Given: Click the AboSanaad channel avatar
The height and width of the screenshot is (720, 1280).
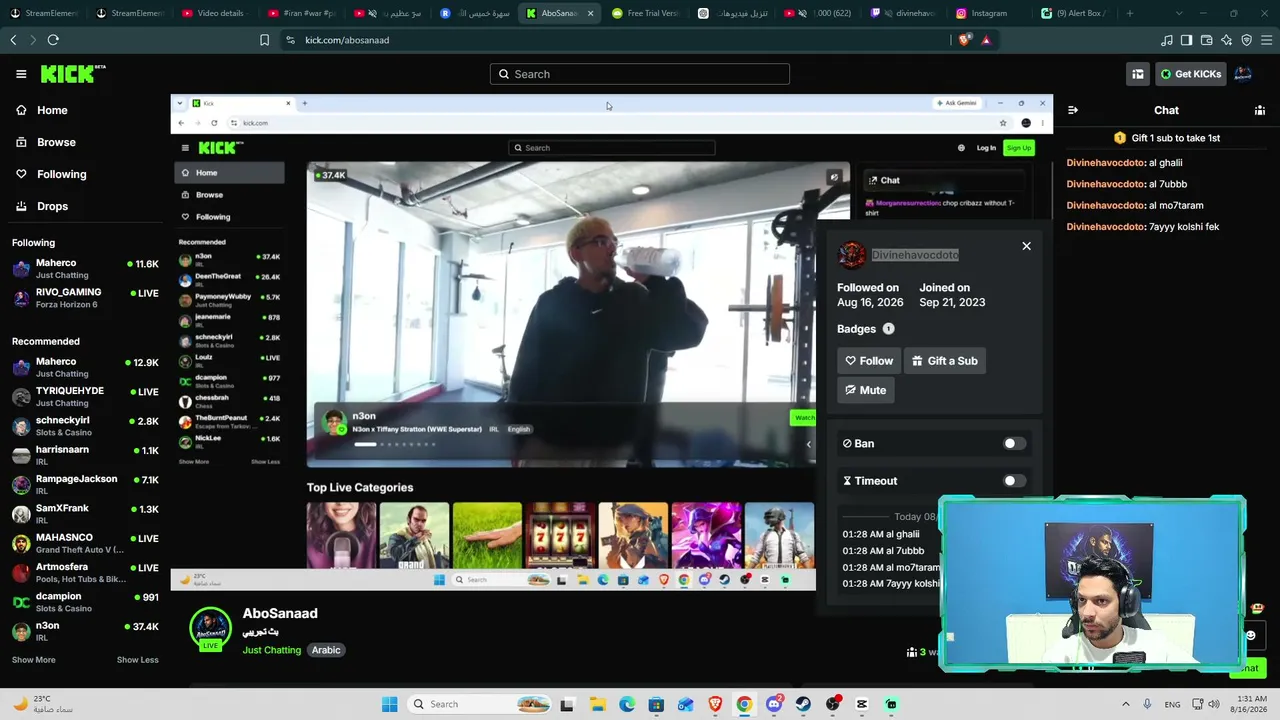Looking at the screenshot, I should (x=210, y=627).
